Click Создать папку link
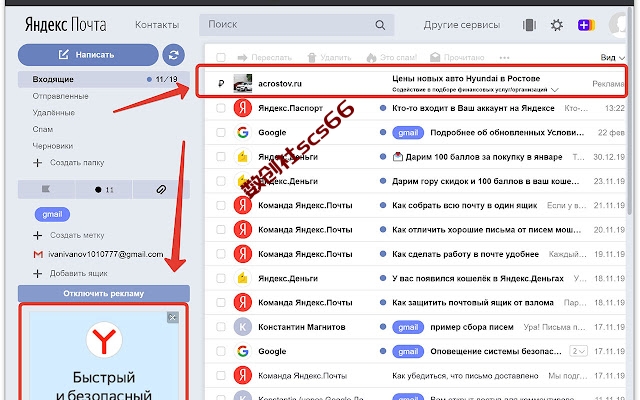The height and width of the screenshot is (400, 640). pyautogui.click(x=69, y=162)
